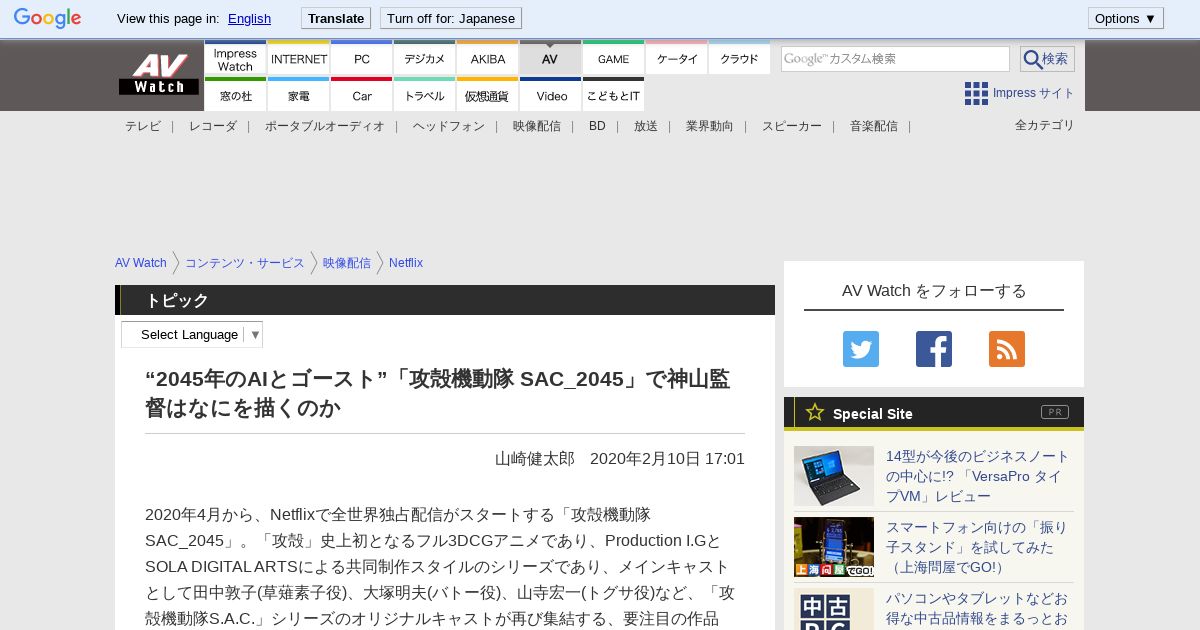The image size is (1200, 630).
Task: Go to スピーカー category
Action: [x=792, y=126]
